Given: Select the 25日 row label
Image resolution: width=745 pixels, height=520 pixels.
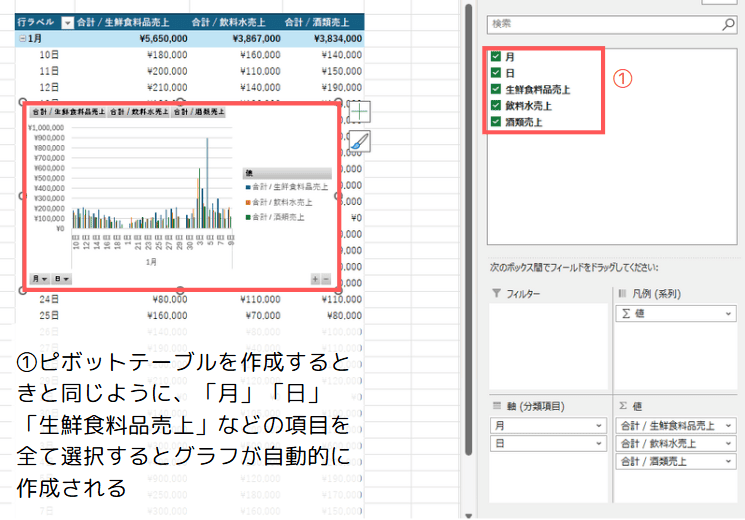Looking at the screenshot, I should point(49,316).
